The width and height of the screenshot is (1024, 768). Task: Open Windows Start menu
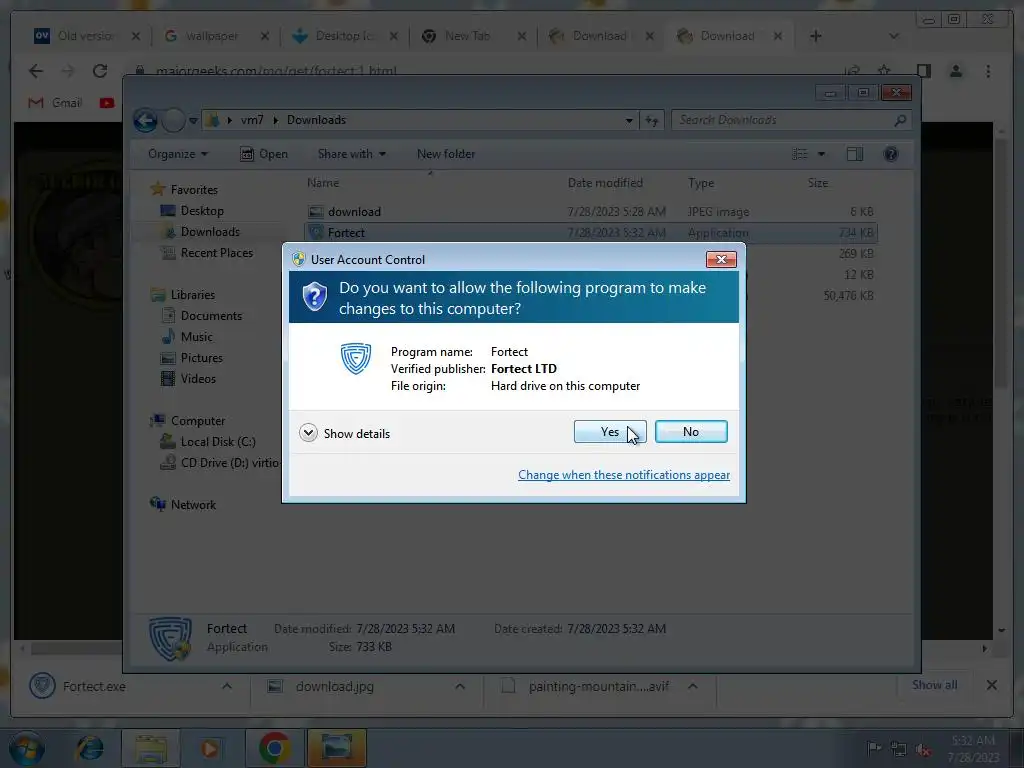26,748
